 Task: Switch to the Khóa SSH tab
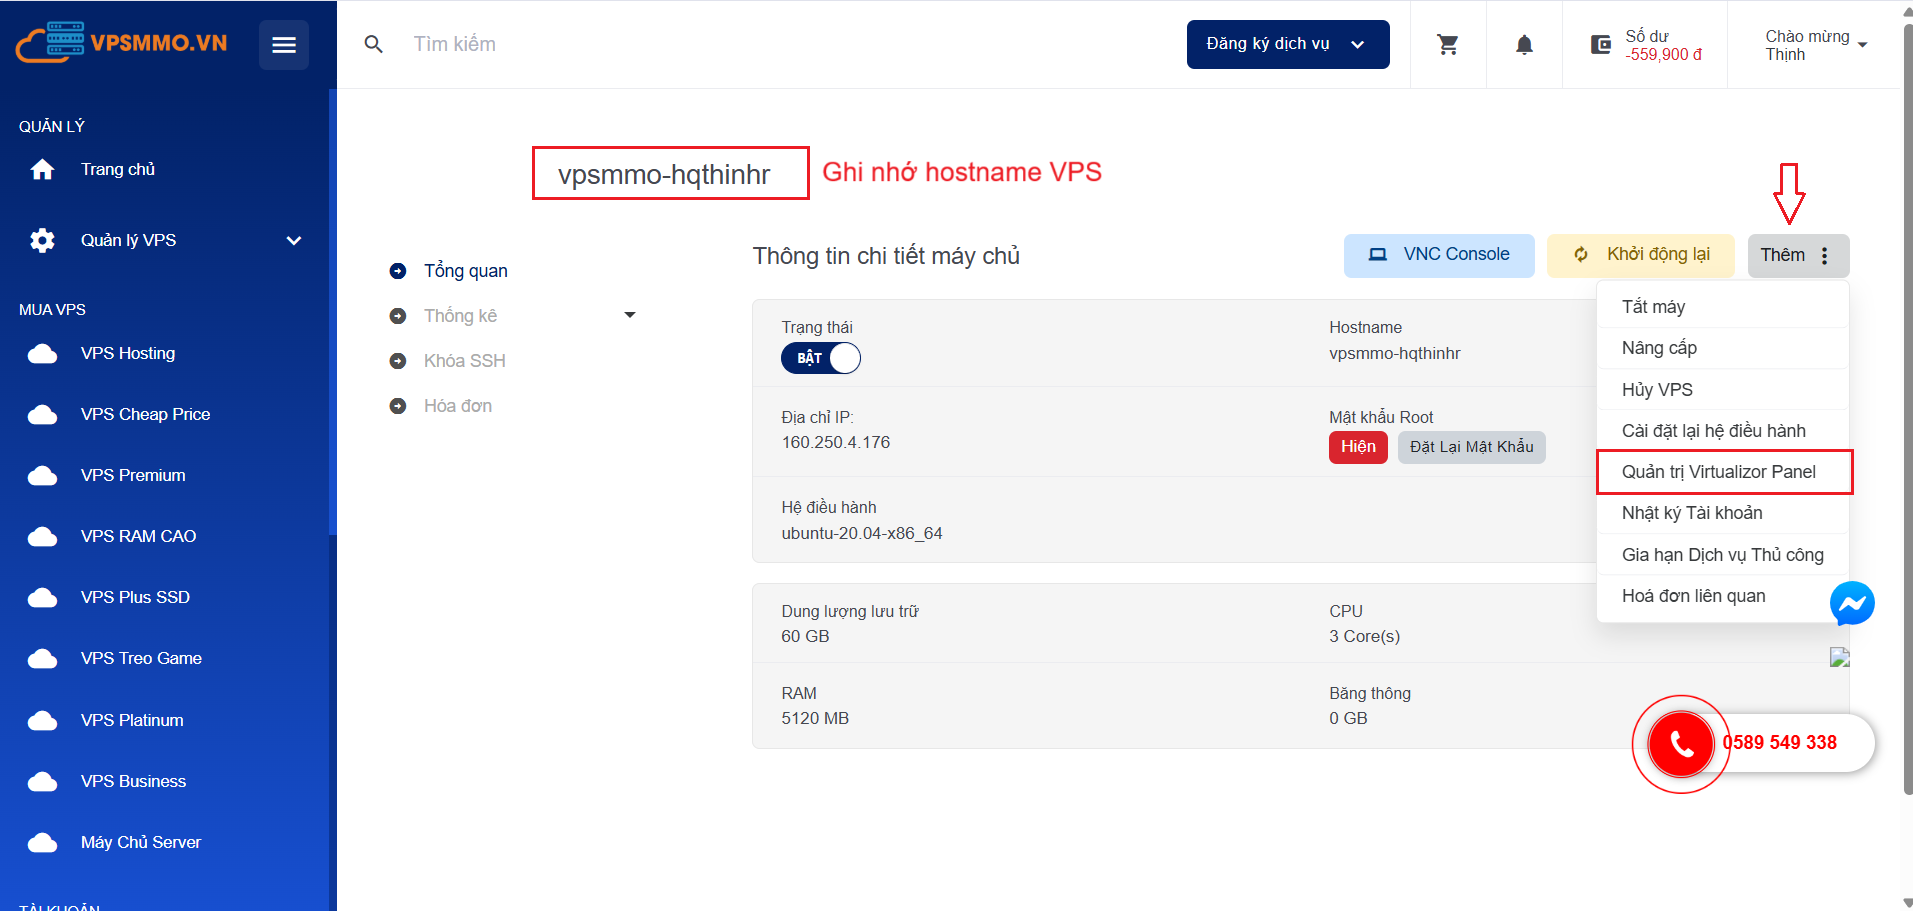pyautogui.click(x=465, y=361)
